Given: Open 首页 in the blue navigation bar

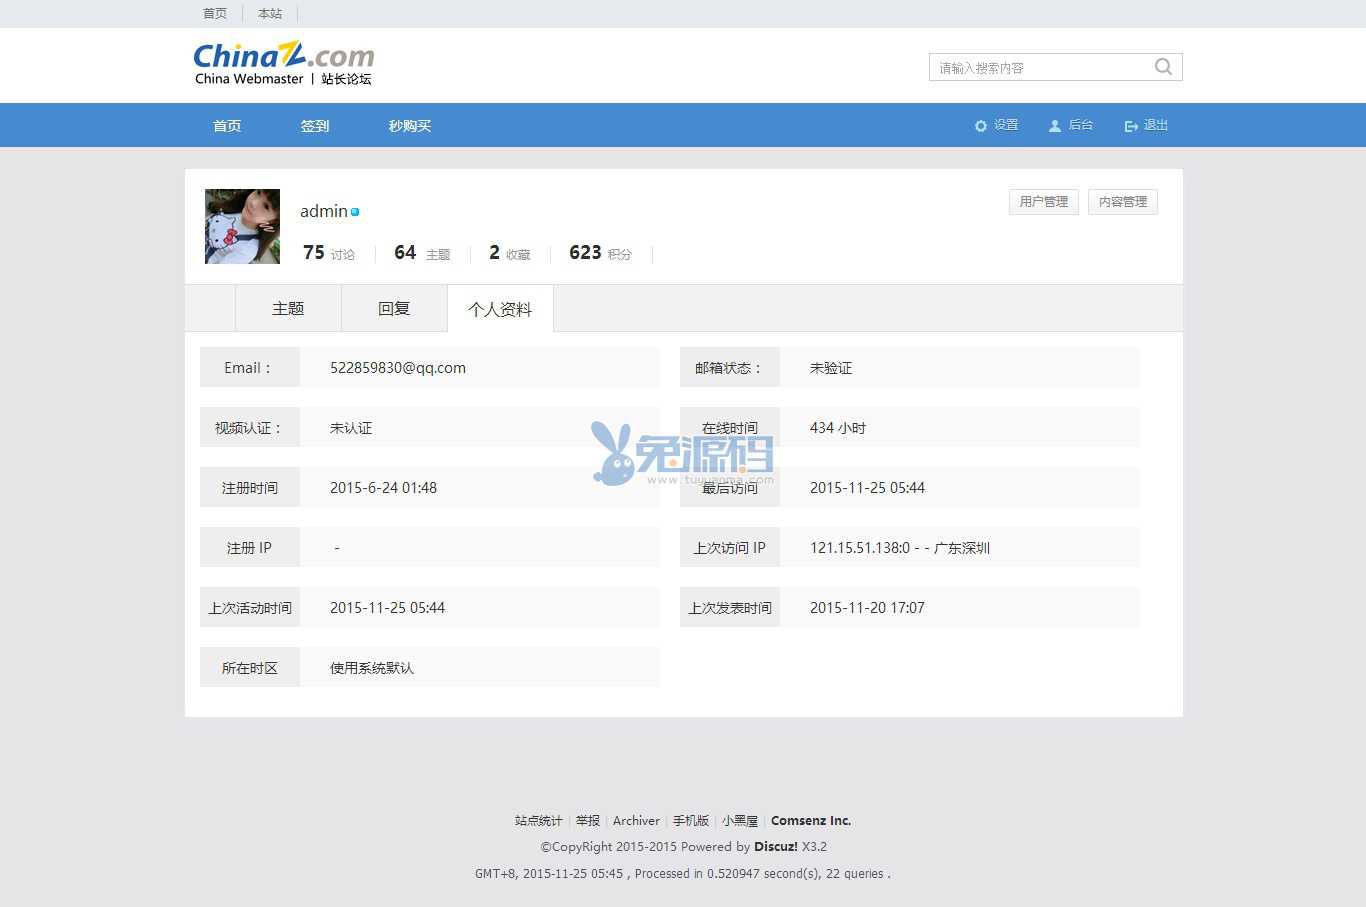Looking at the screenshot, I should coord(227,126).
